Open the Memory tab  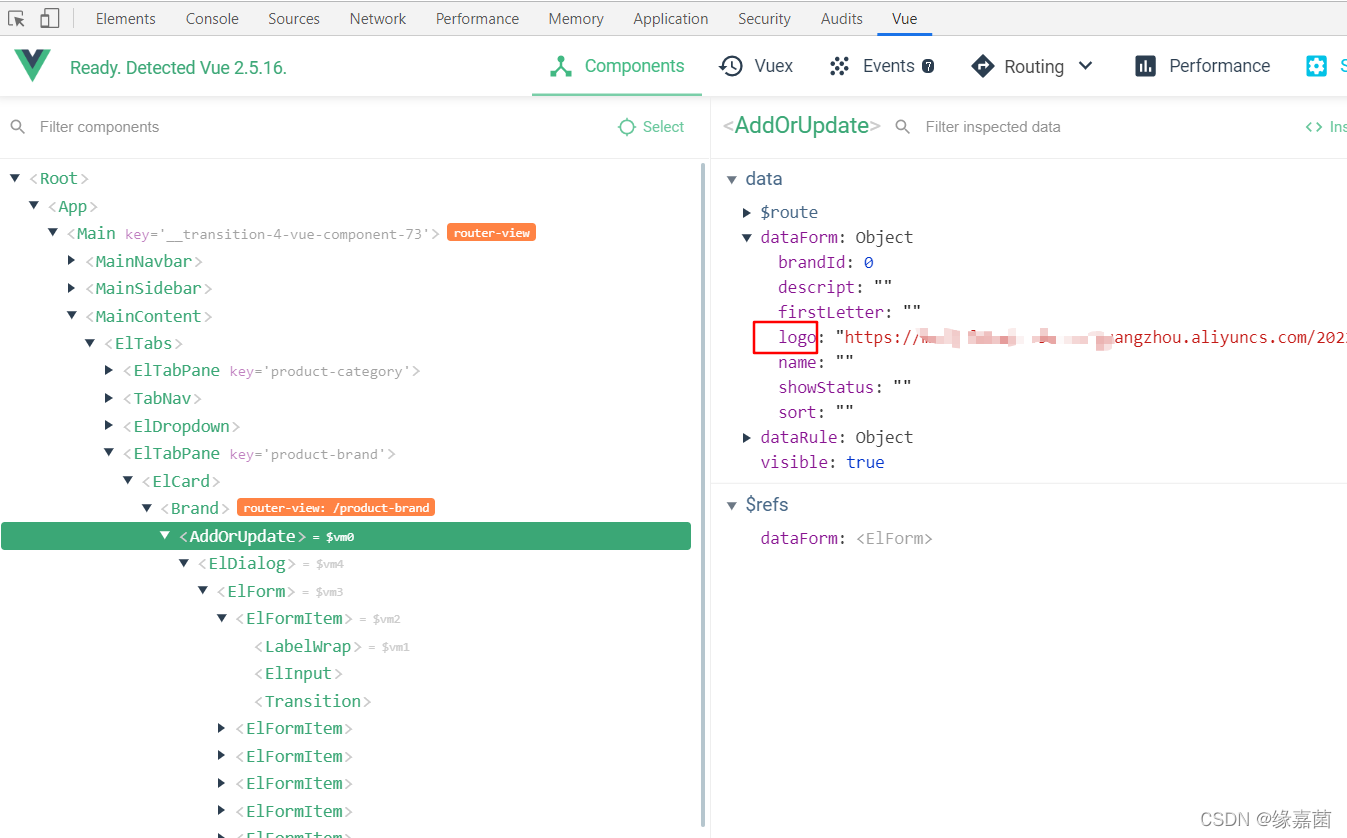[576, 18]
